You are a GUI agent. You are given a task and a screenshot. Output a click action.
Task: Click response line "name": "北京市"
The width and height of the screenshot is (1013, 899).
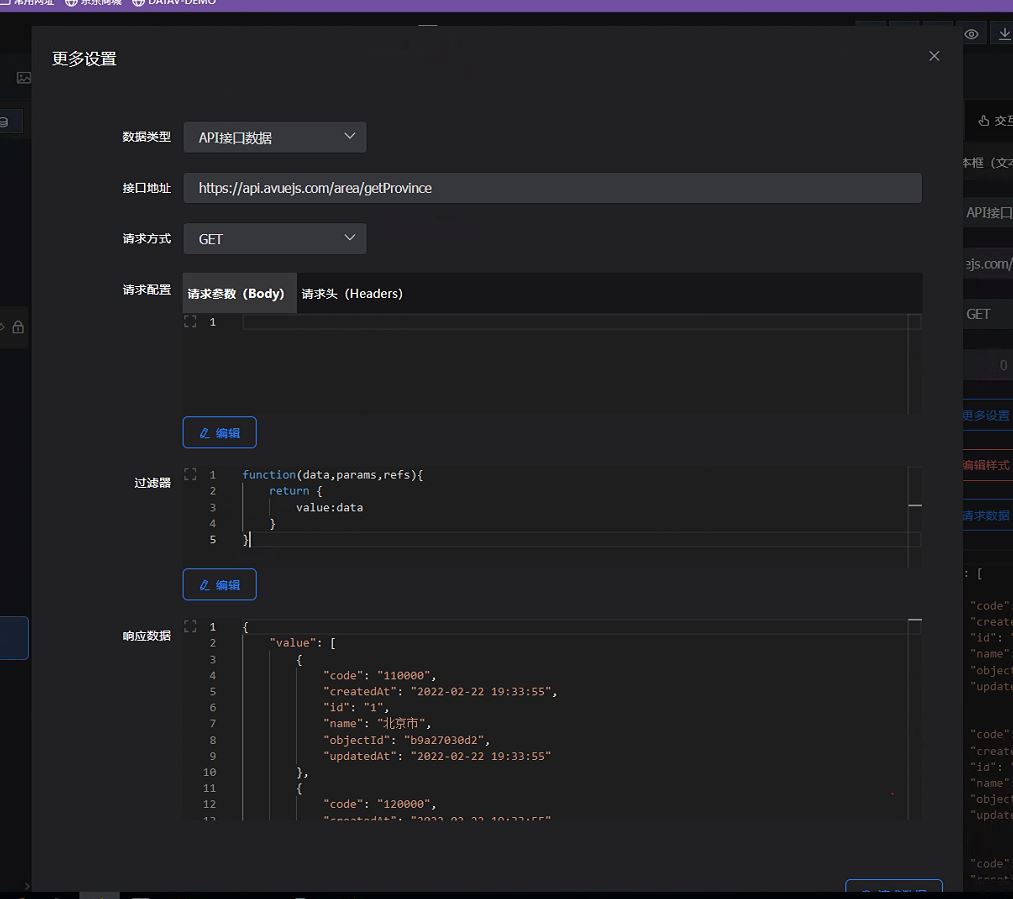377,723
